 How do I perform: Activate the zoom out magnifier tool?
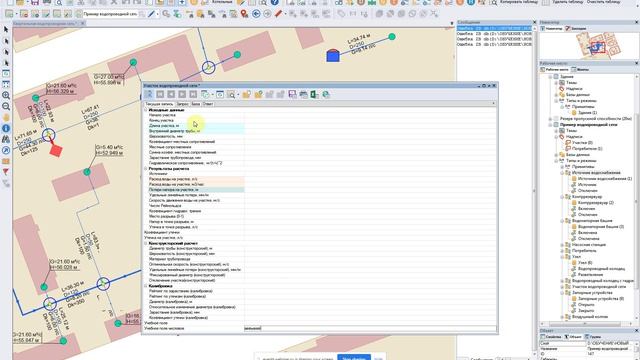6,107
